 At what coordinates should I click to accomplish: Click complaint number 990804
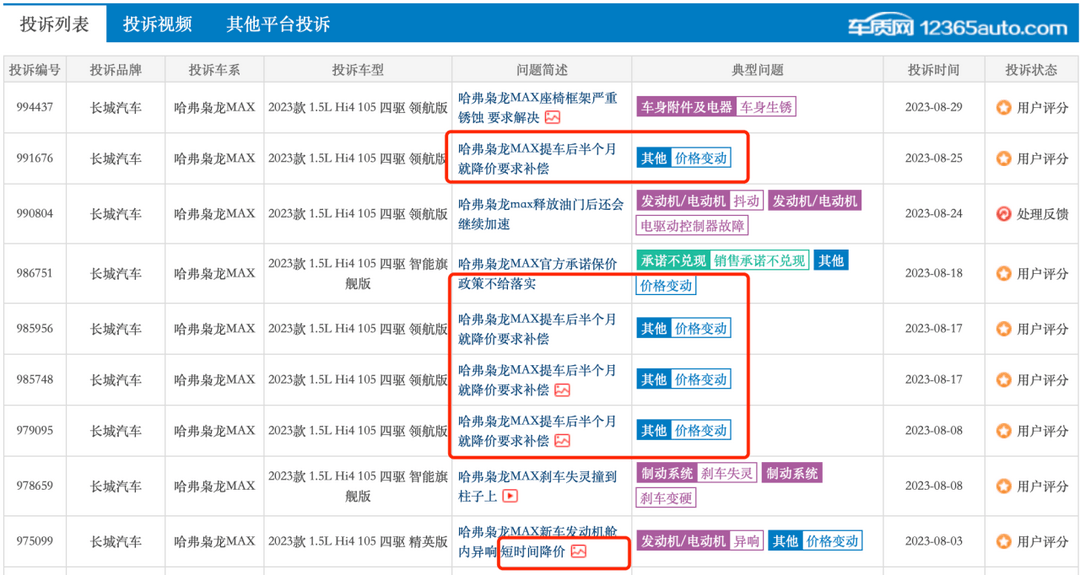click(x=34, y=214)
